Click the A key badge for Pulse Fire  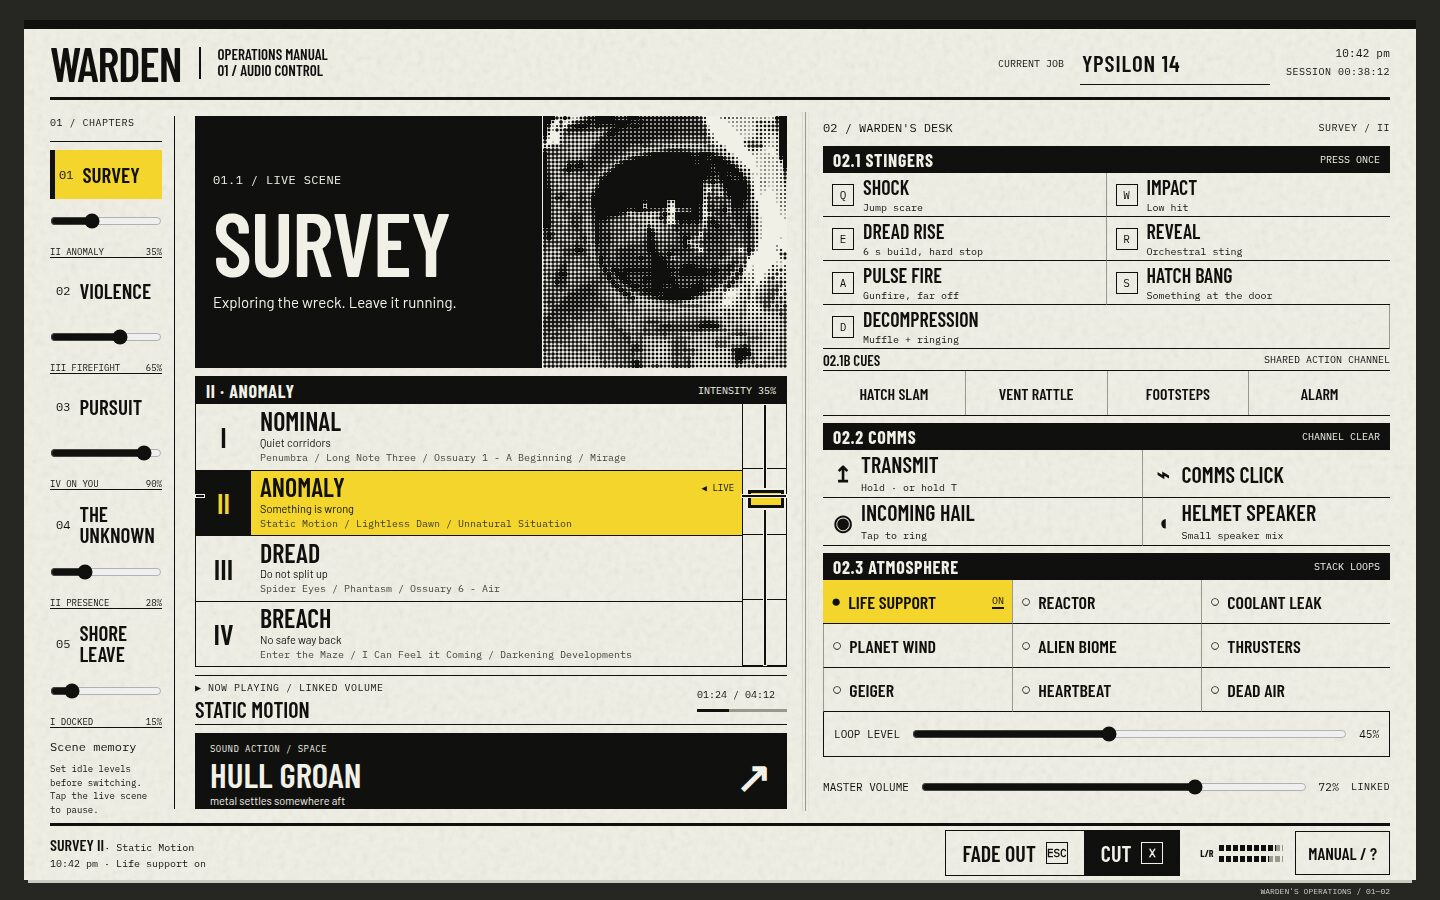coord(843,283)
